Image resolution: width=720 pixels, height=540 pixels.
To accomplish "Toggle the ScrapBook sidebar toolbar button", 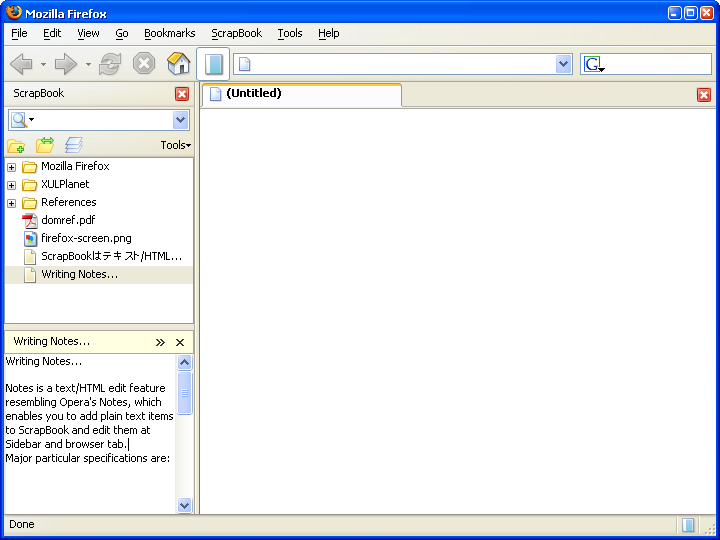I will tap(213, 64).
